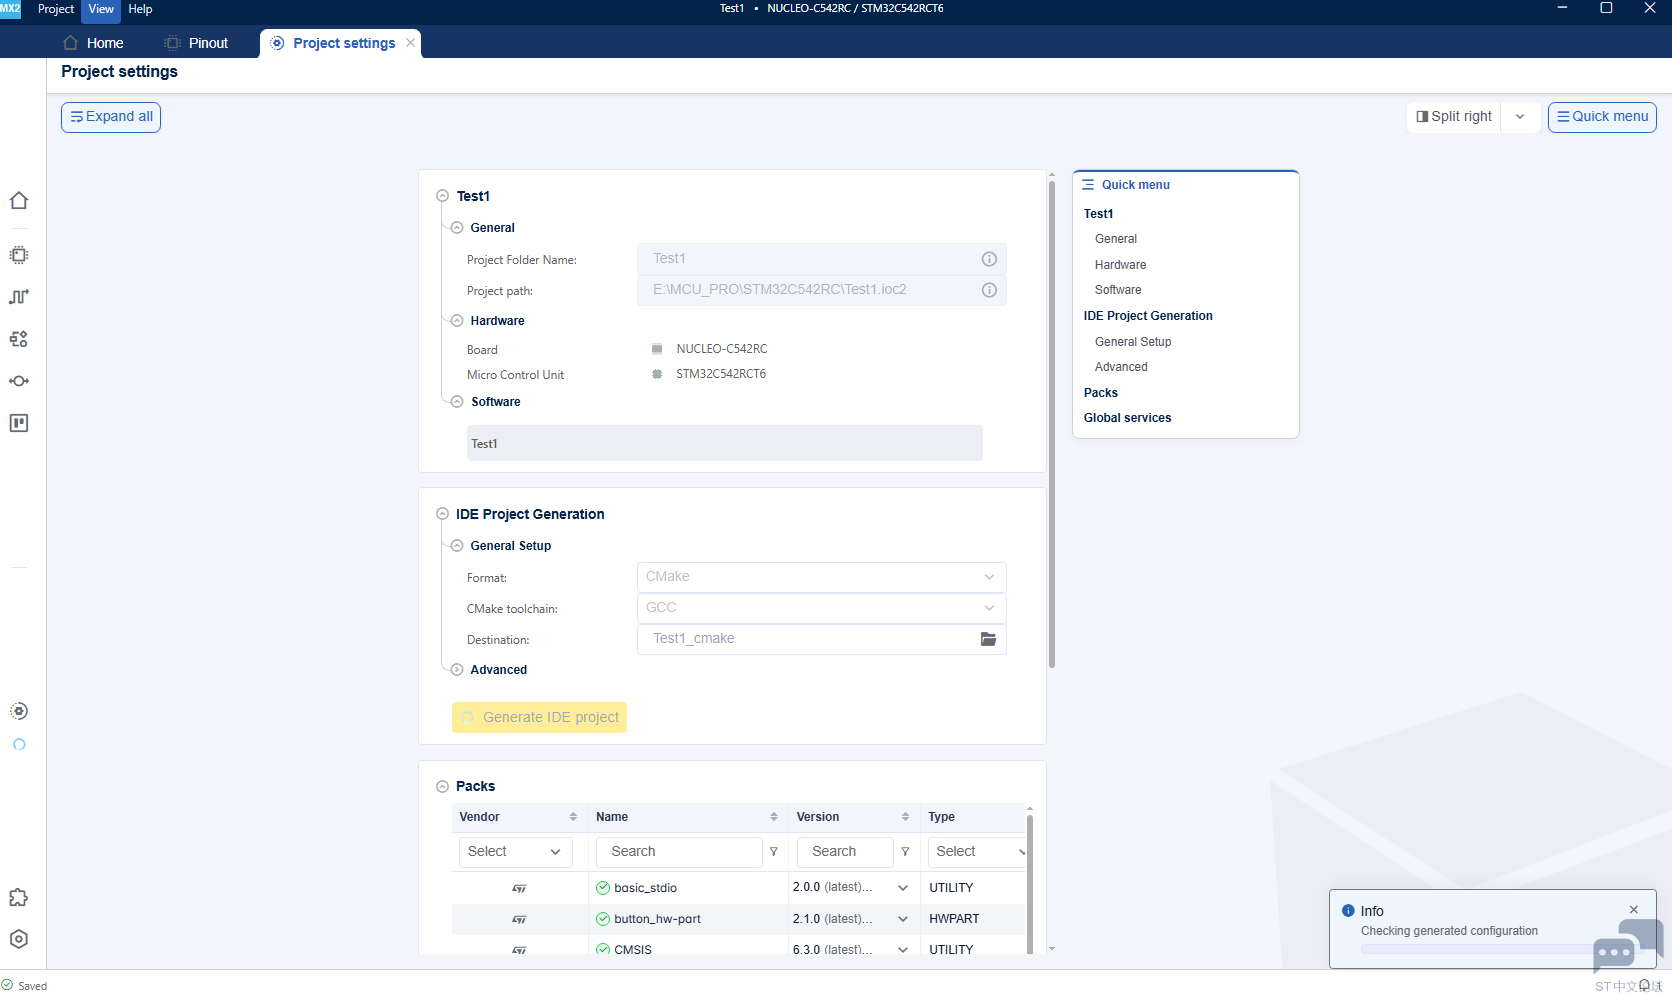Jump to Global services in Quick menu
1672x1002 pixels.
(x=1127, y=418)
